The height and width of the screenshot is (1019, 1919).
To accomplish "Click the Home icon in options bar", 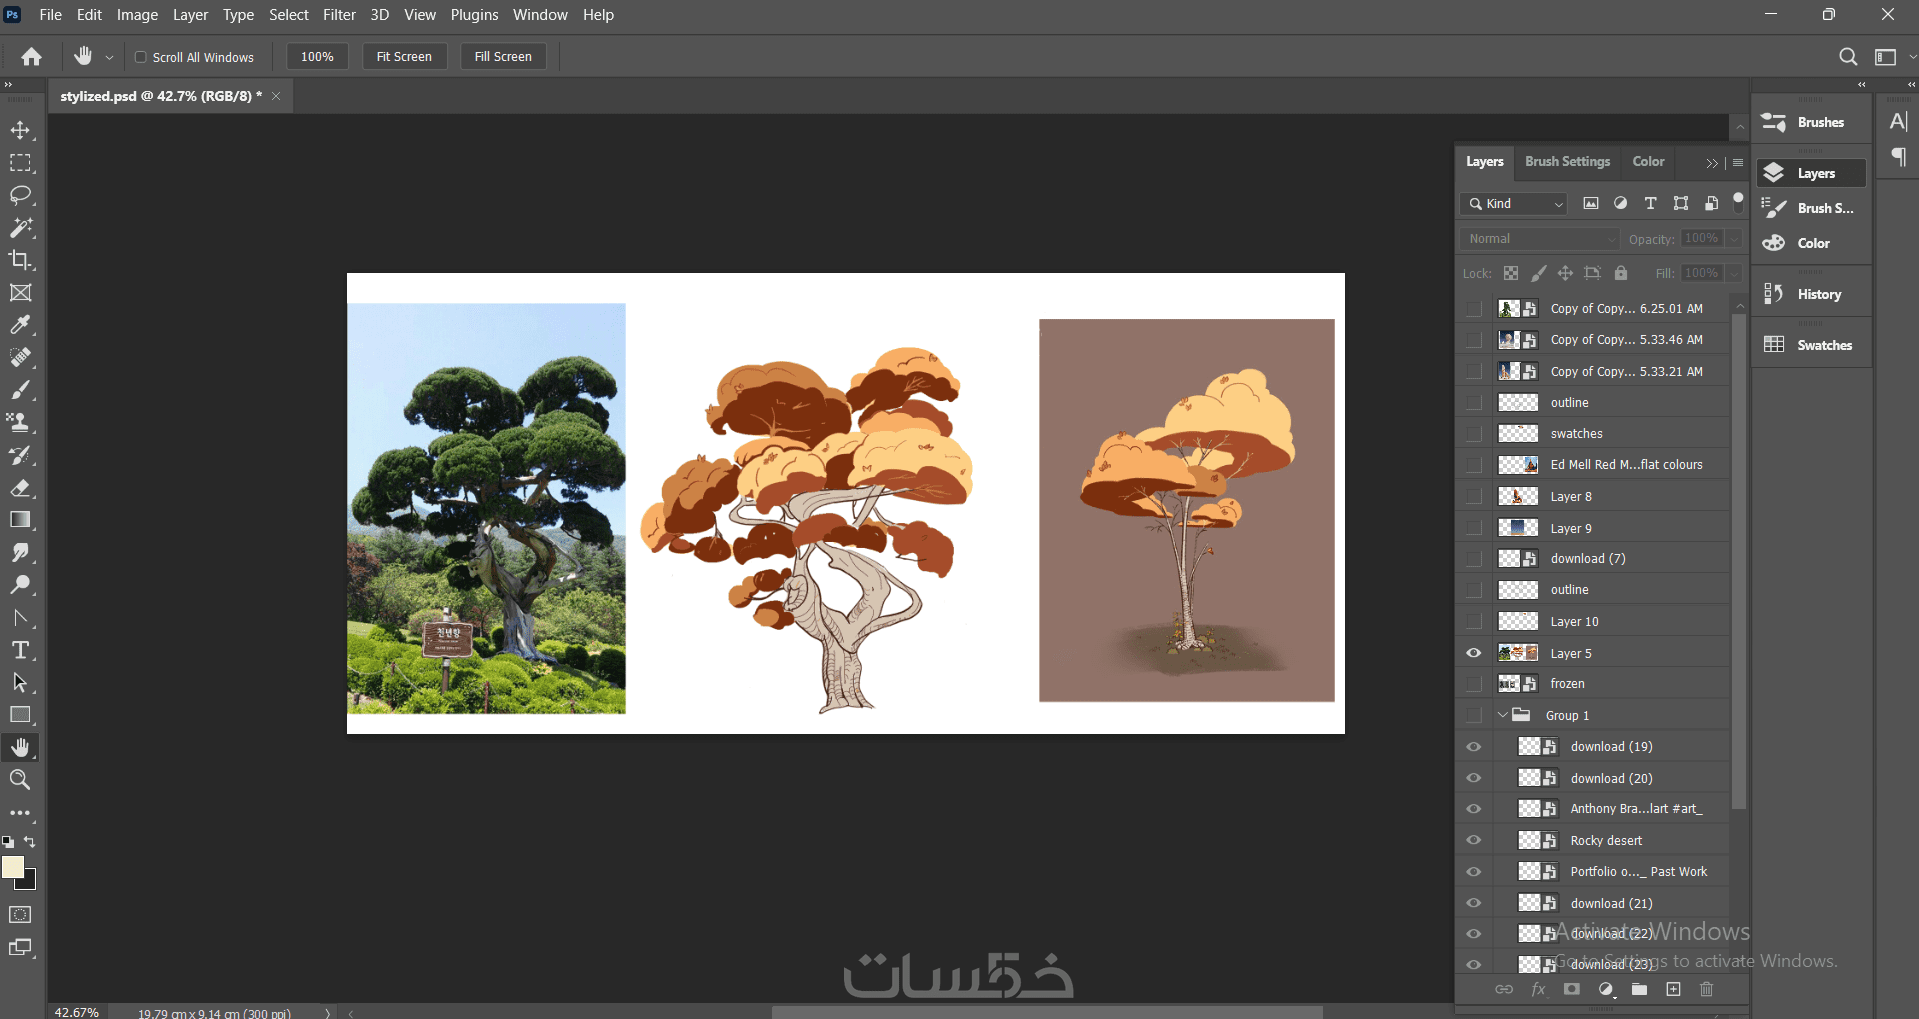I will click(x=32, y=57).
